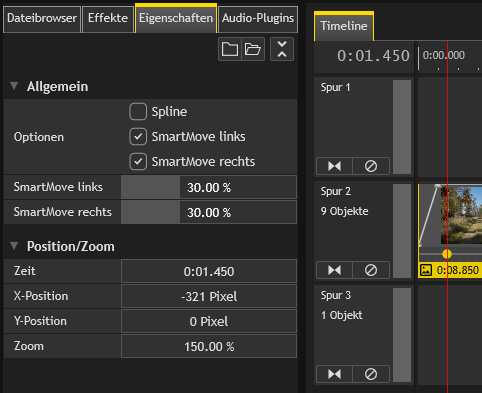Screen dimensions: 482x393
Task: Click the Spur 2 mirror/transition icon
Action: tap(334, 270)
